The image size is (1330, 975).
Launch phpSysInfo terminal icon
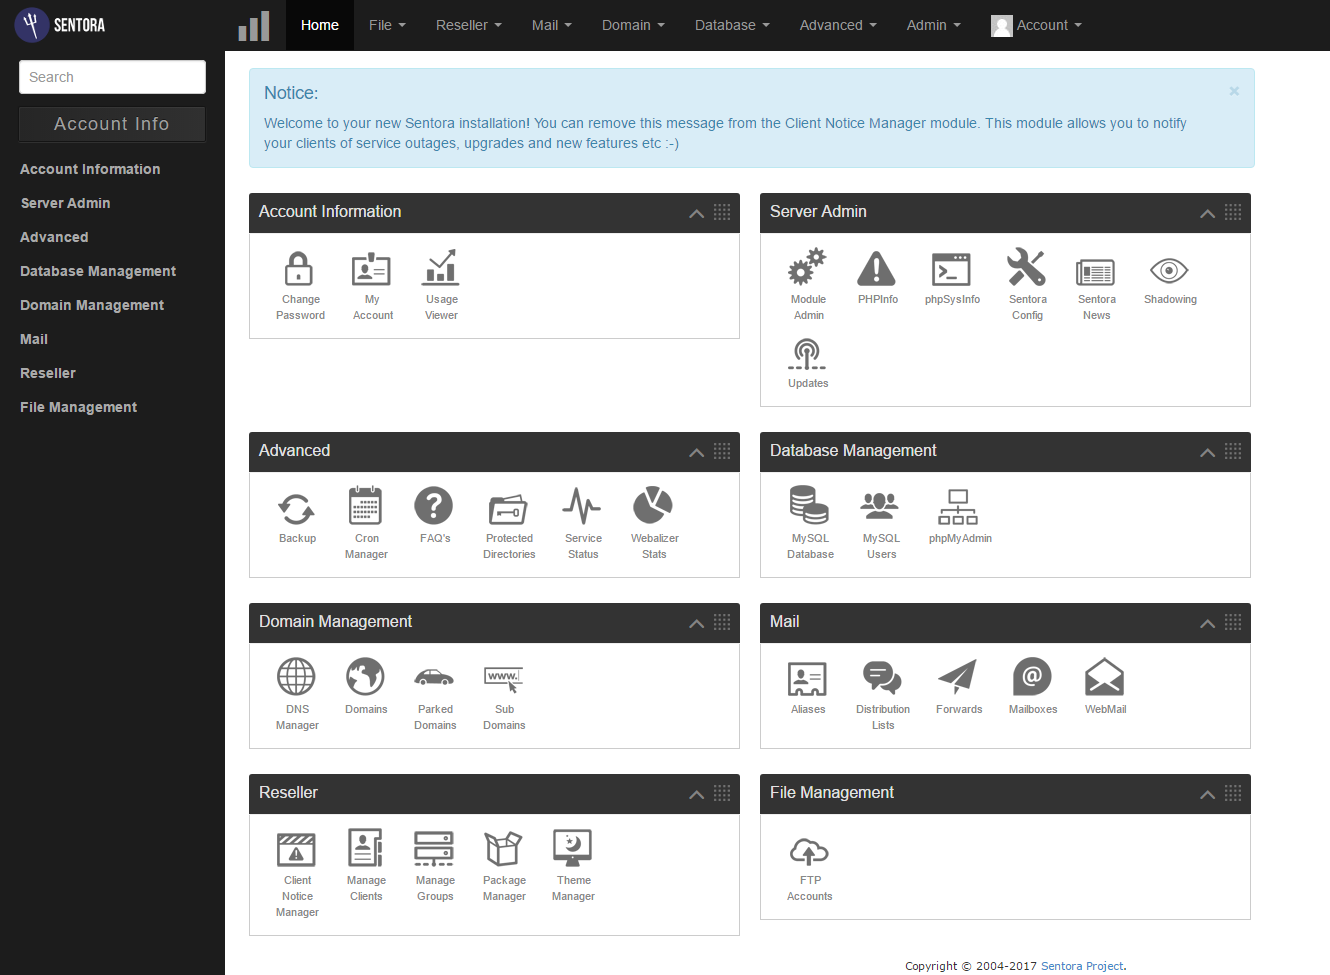[x=951, y=270]
